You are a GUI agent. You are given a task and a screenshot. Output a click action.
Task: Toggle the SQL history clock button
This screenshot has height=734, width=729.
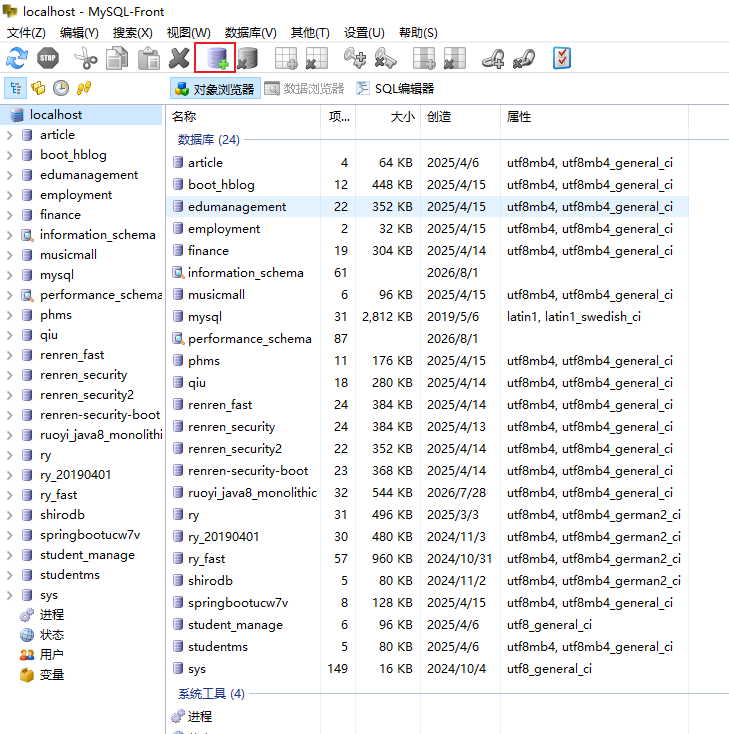point(61,88)
